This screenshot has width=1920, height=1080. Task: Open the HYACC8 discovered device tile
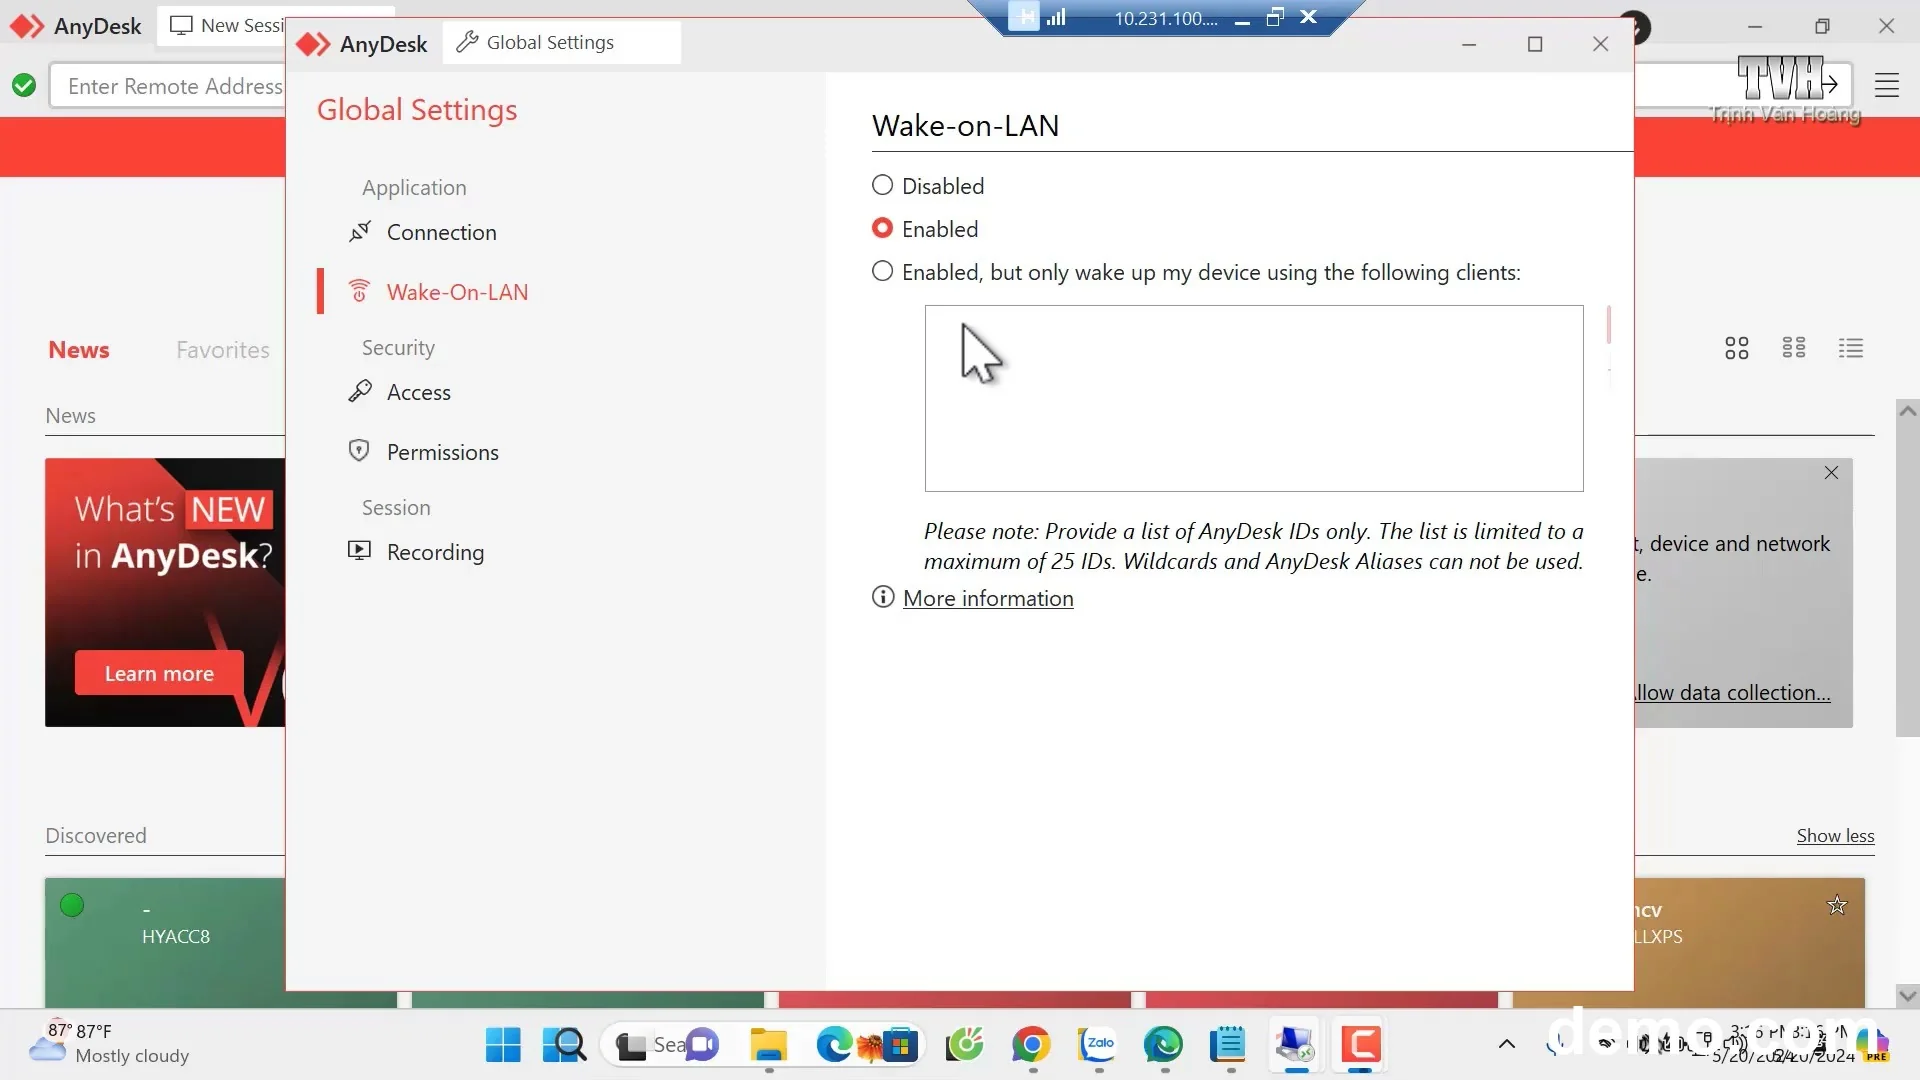[165, 942]
